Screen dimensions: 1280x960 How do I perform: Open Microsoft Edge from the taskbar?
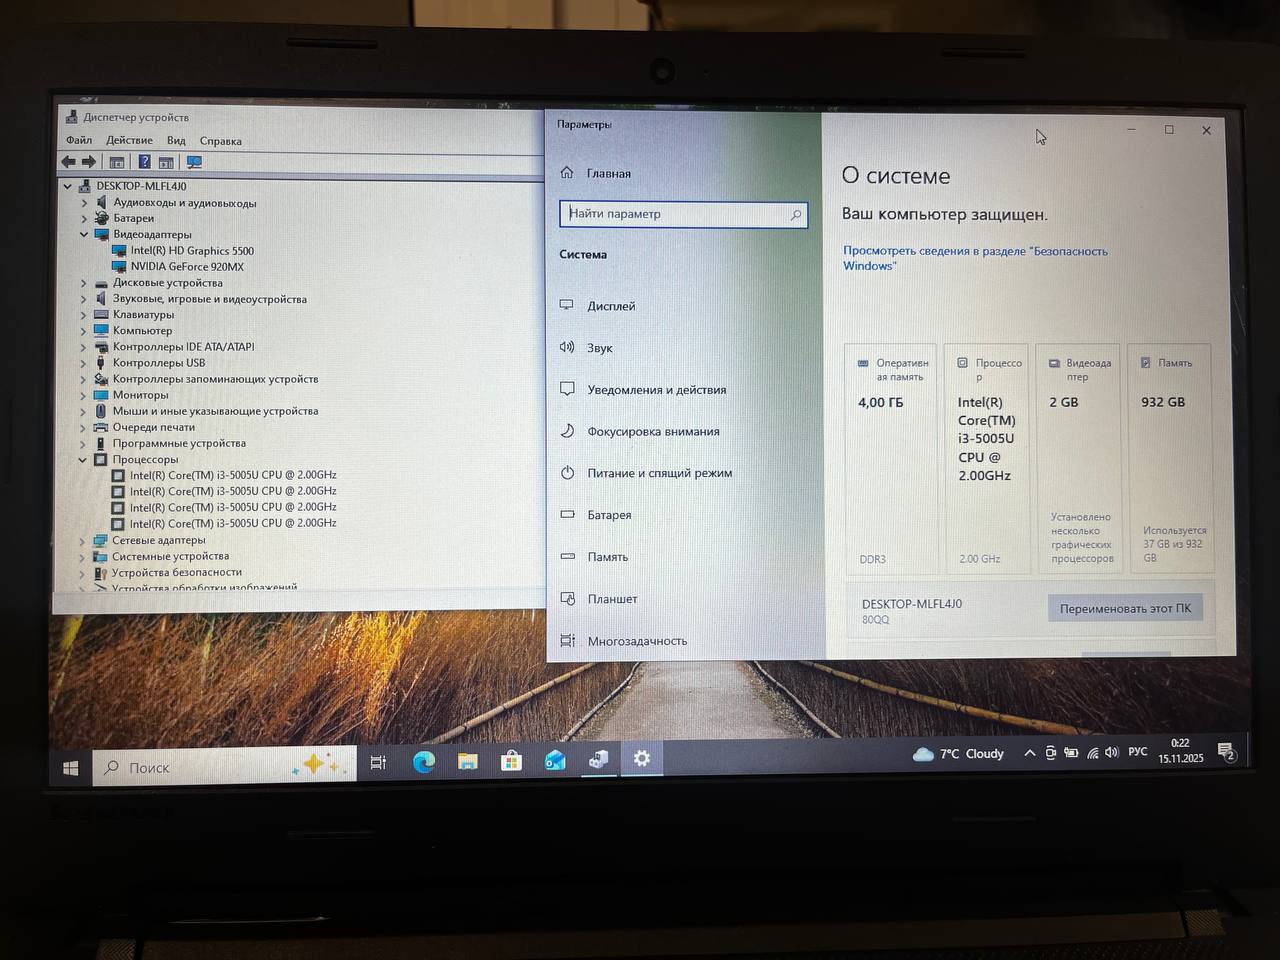point(423,762)
